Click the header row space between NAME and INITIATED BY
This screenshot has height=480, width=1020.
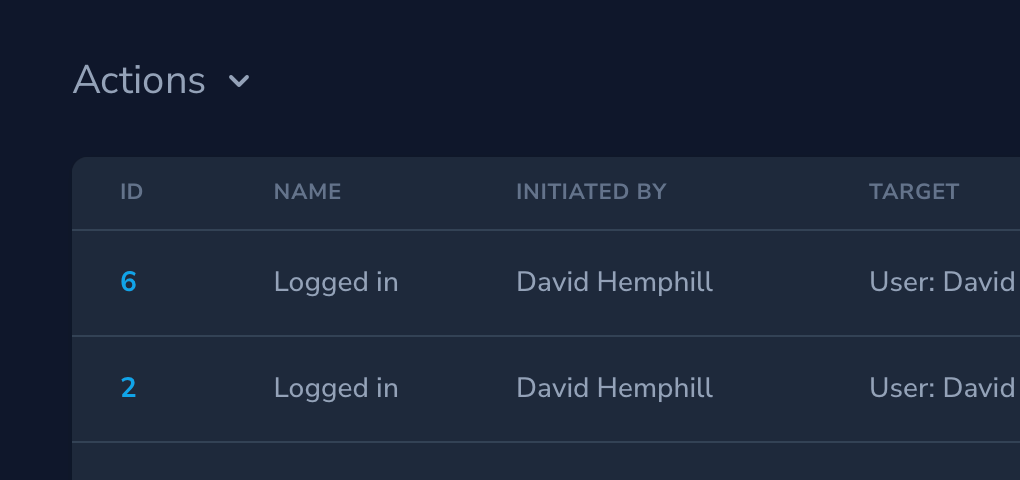428,192
